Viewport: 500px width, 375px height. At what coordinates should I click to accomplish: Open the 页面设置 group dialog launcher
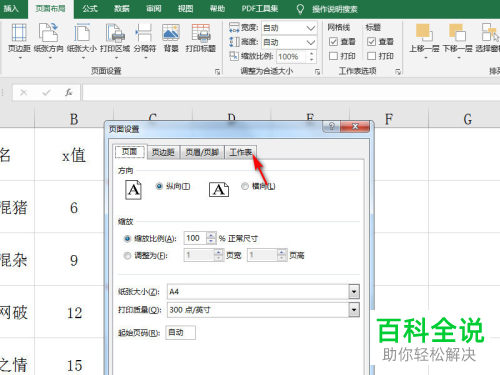pyautogui.click(x=218, y=71)
